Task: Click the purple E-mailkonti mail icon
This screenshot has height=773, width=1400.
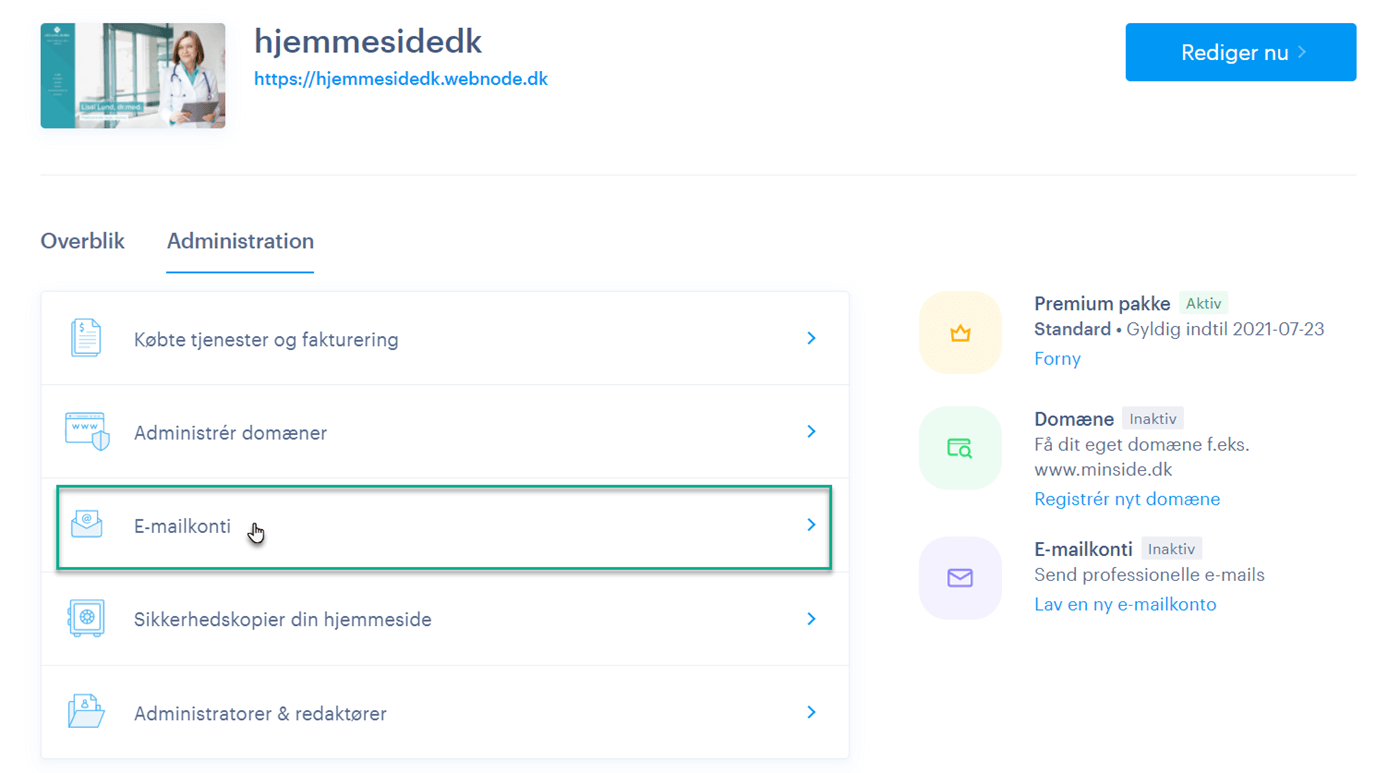Action: pos(960,578)
